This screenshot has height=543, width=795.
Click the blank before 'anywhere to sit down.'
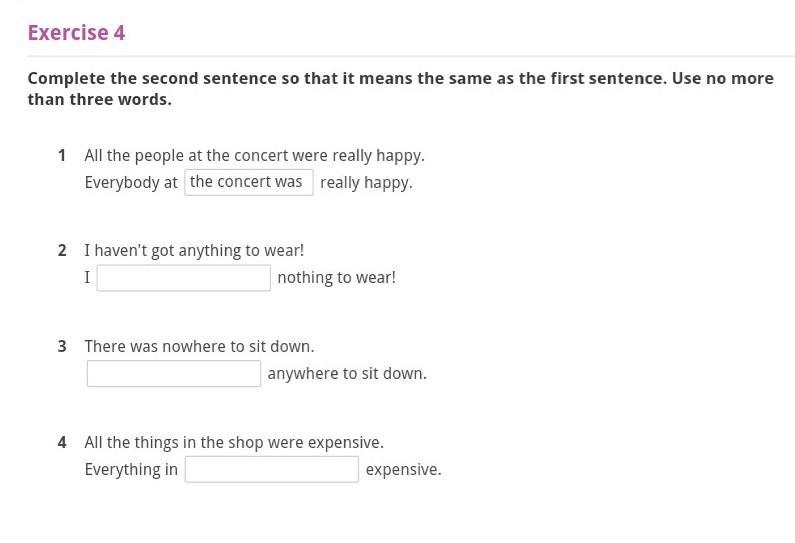174,374
